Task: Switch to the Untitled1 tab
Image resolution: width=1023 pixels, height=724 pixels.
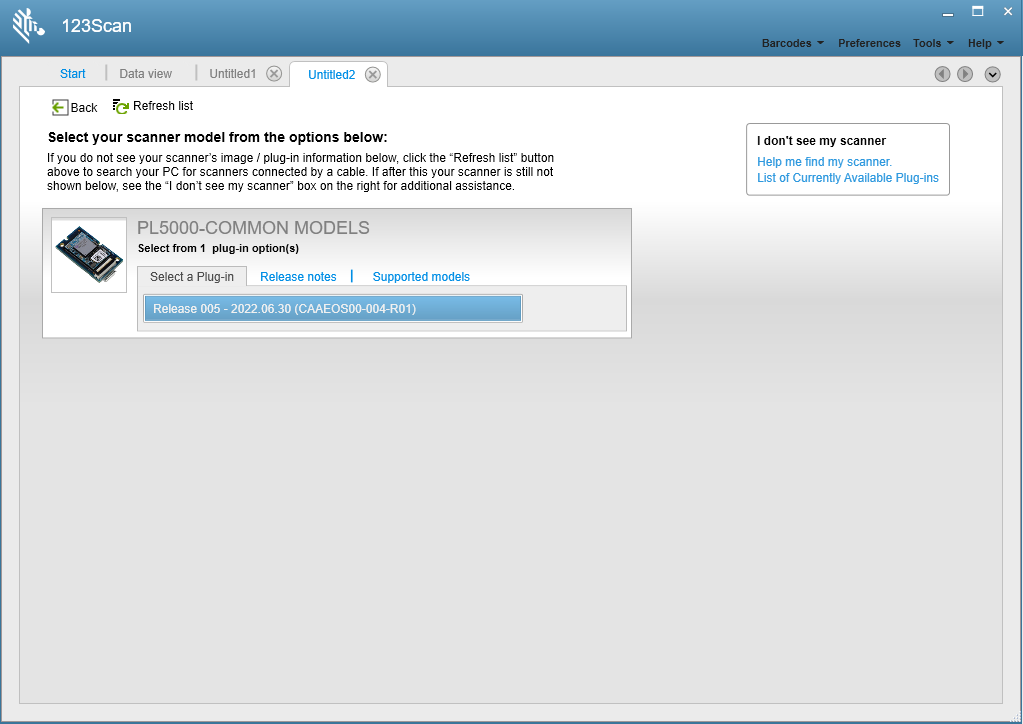Action: click(x=233, y=74)
